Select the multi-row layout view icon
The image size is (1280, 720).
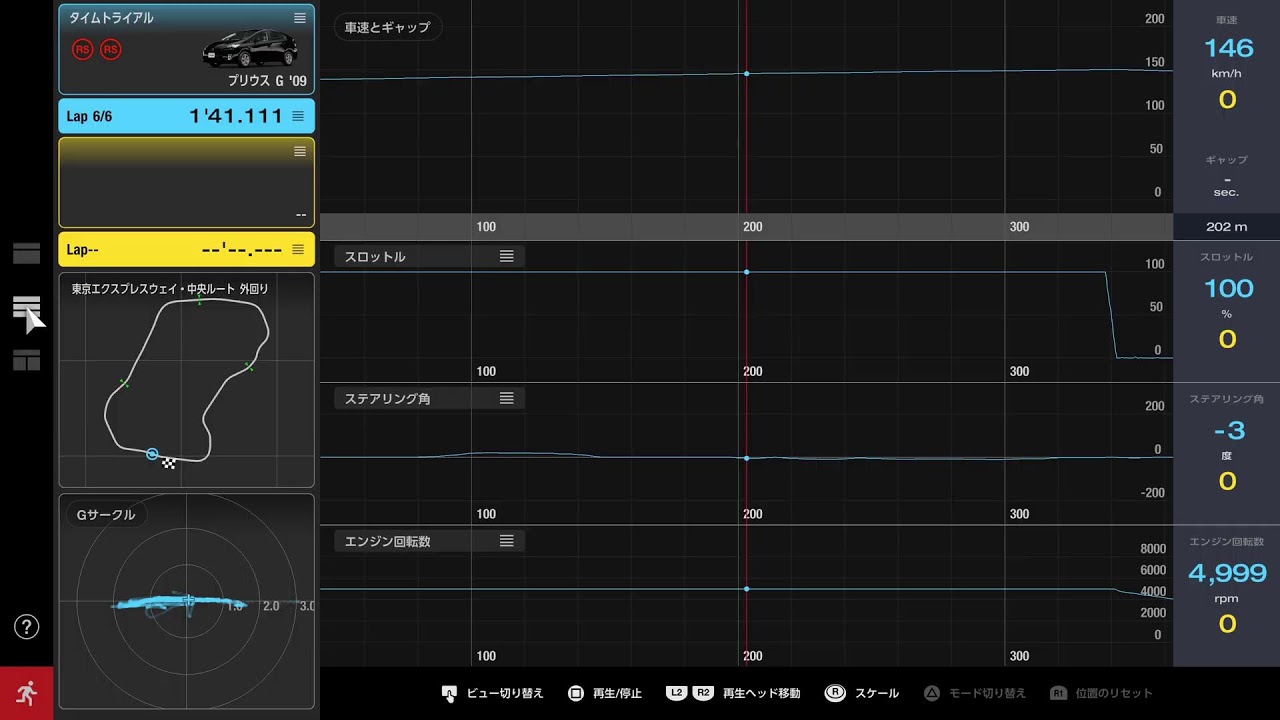click(27, 308)
